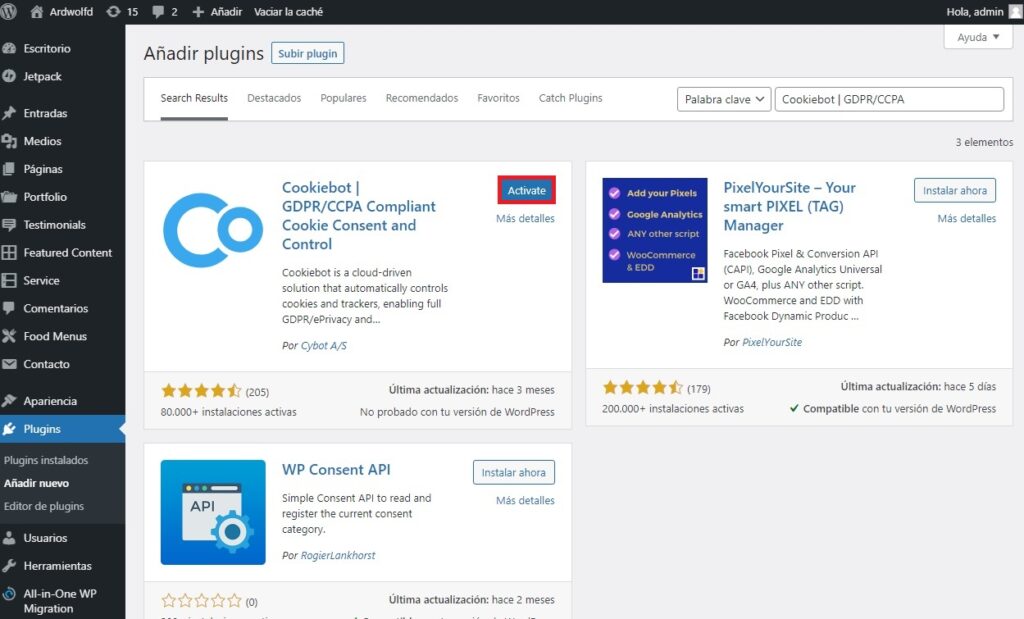Switch to the Recomendados tab

[x=421, y=98]
